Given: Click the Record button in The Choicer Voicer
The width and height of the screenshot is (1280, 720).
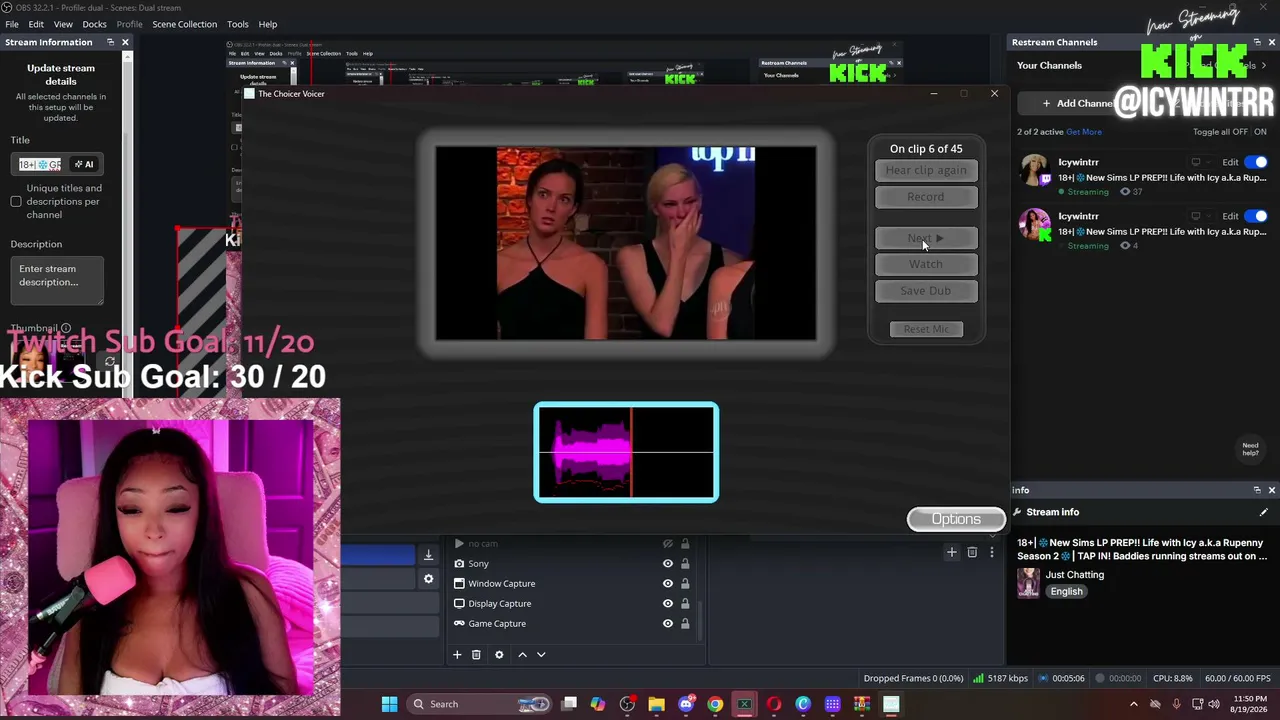Looking at the screenshot, I should [x=926, y=197].
